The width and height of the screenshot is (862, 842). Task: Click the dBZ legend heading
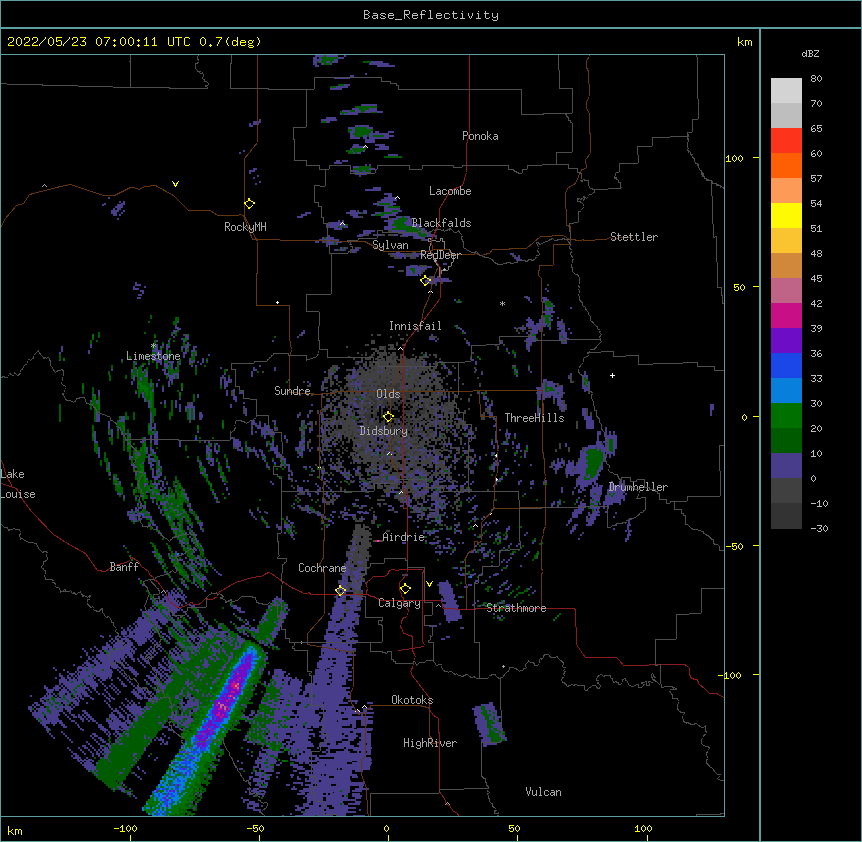tap(810, 53)
